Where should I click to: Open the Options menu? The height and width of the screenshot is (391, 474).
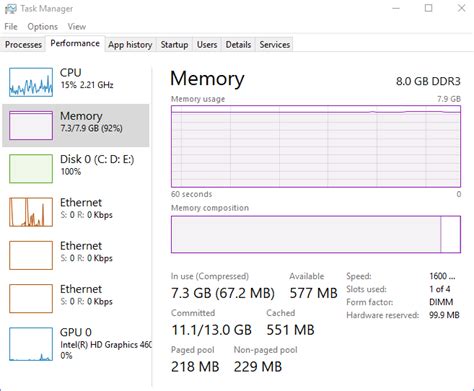tap(42, 27)
